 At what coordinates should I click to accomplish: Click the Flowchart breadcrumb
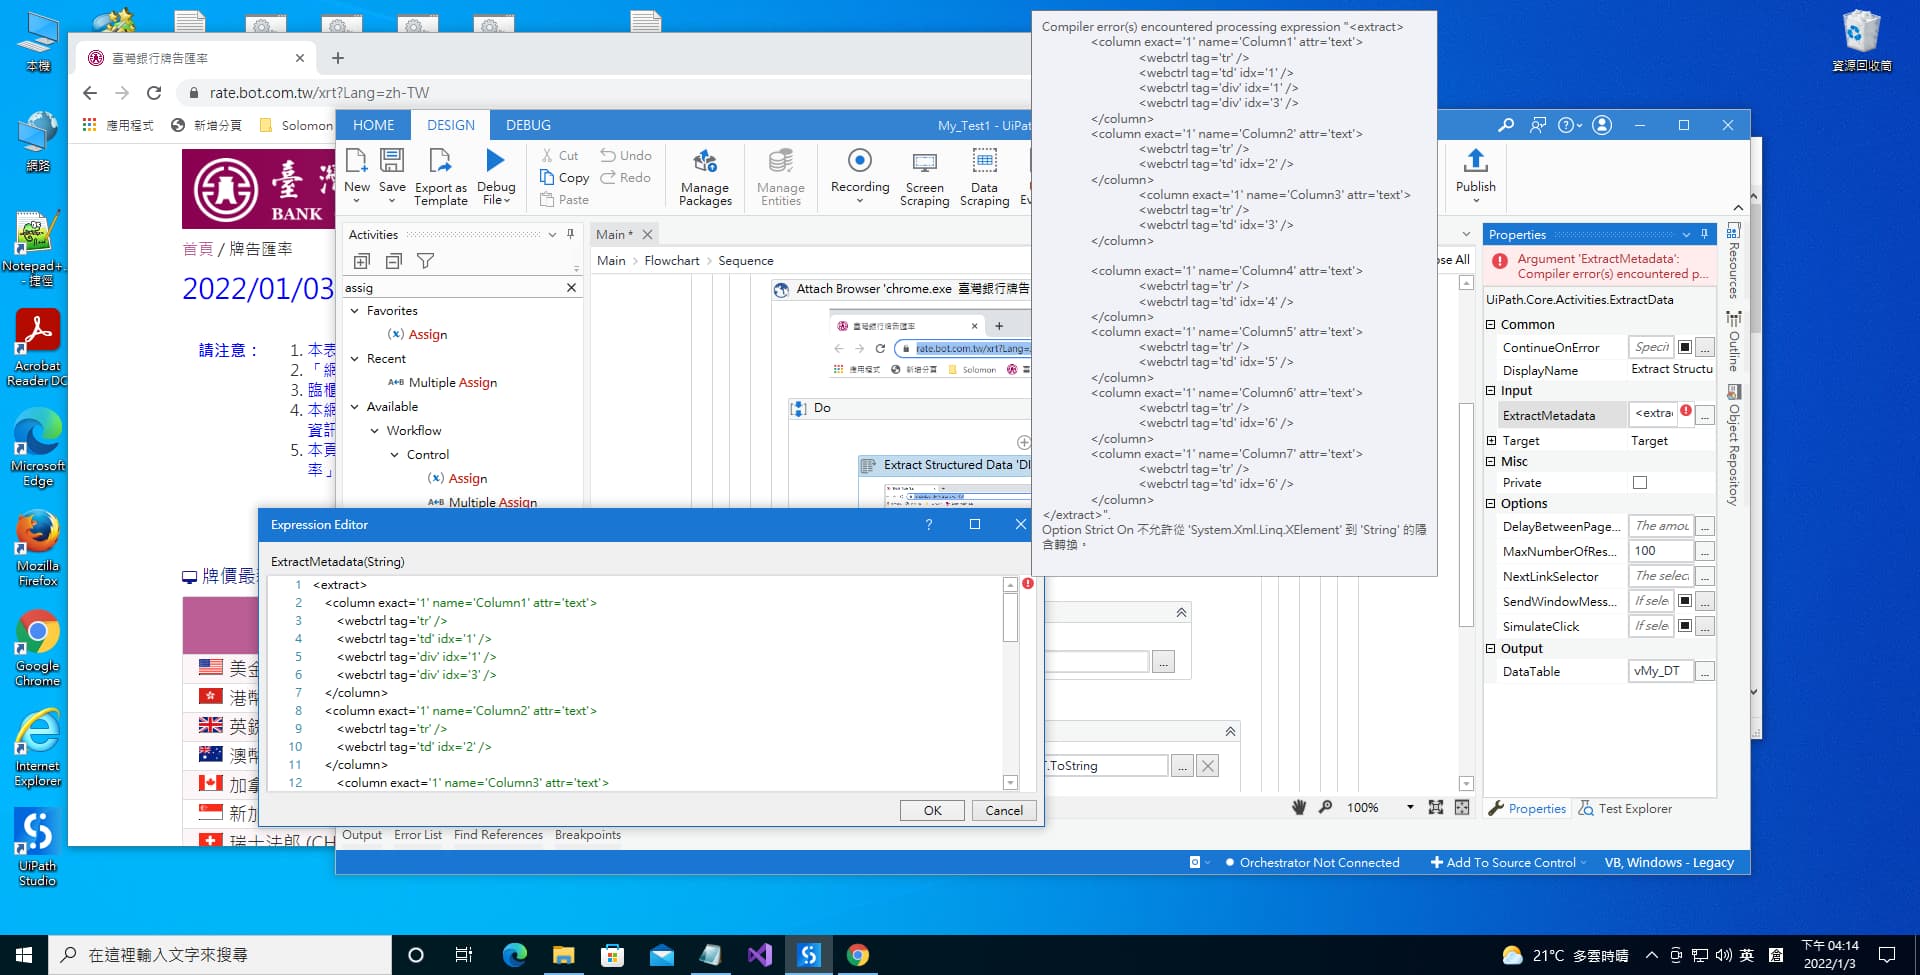pos(672,261)
